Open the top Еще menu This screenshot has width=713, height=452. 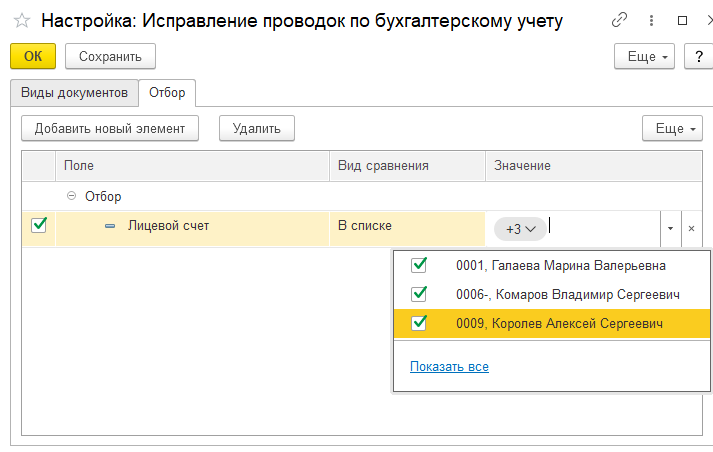[644, 57]
